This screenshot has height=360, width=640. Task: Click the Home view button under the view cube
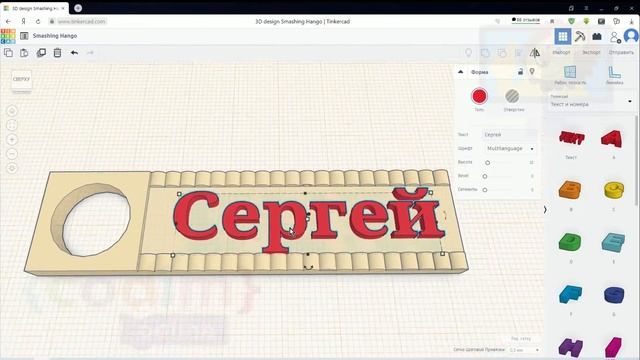click(x=12, y=111)
